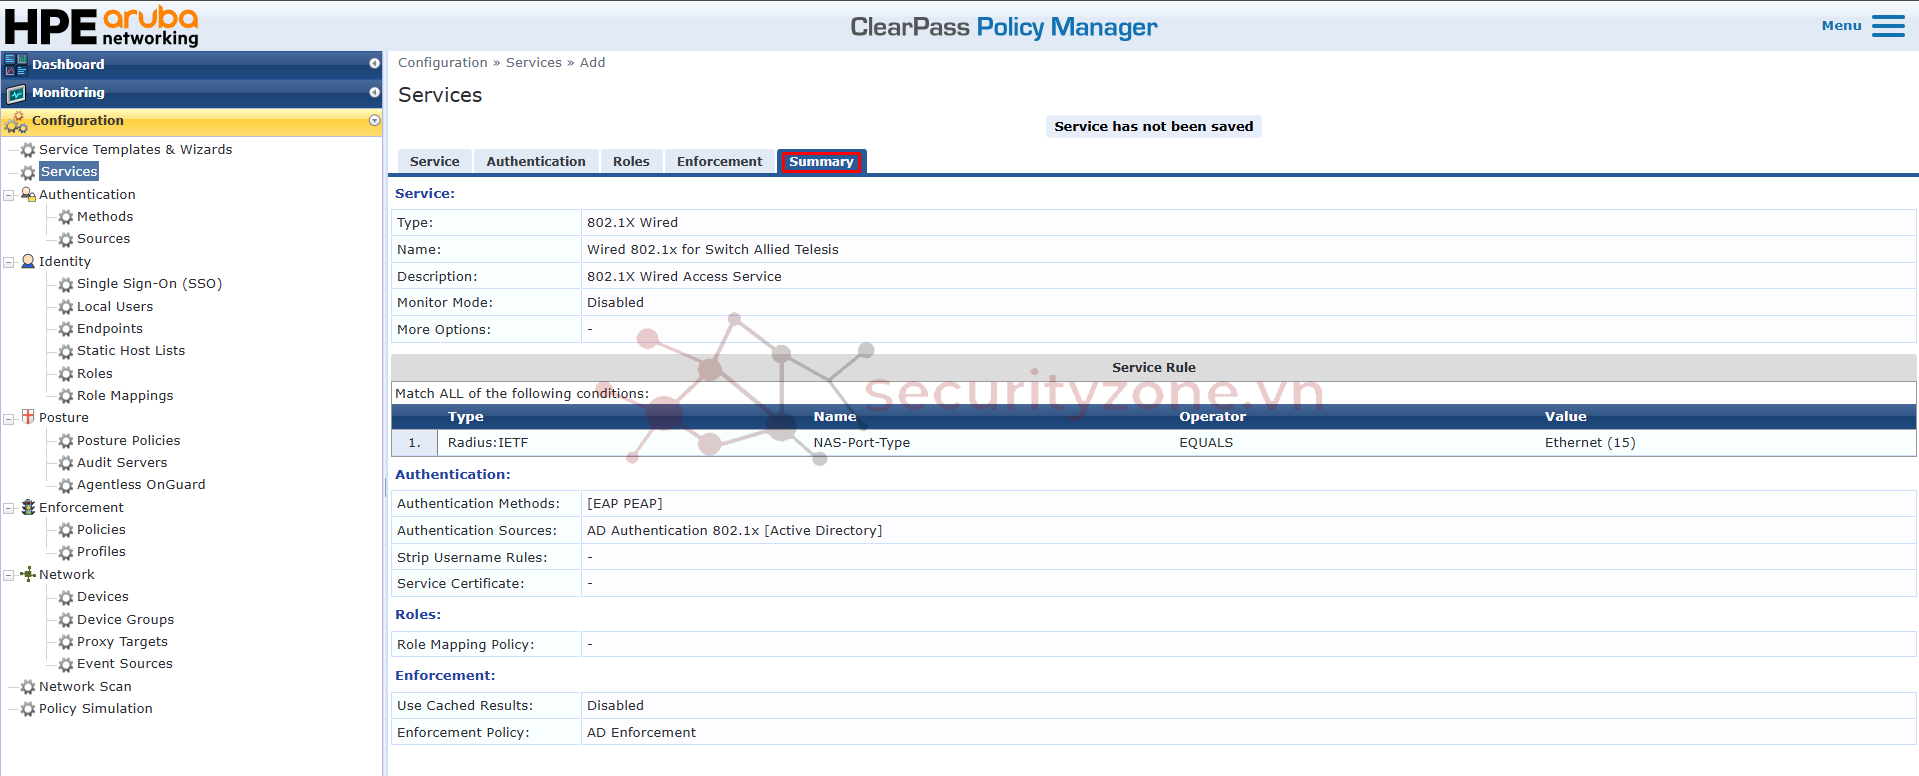
Task: Click the Identity person icon
Action: coord(28,261)
